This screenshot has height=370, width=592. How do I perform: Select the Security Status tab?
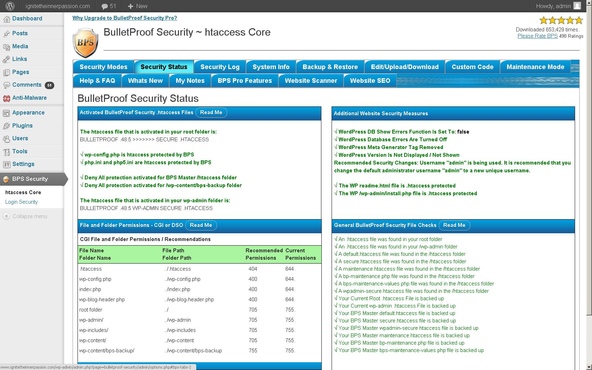(164, 67)
